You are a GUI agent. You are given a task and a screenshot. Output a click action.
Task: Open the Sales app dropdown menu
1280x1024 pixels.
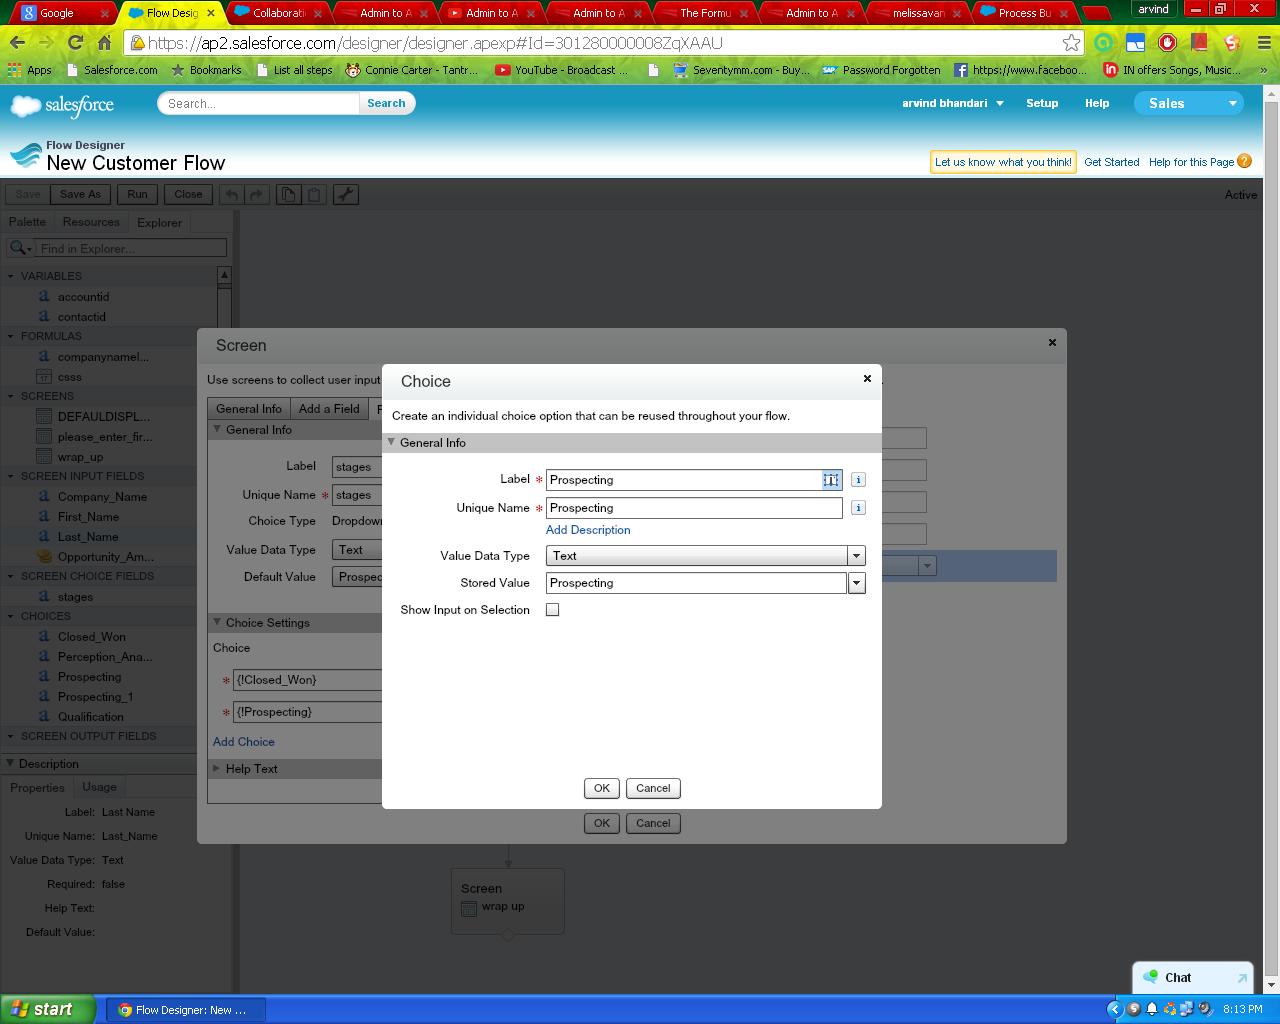click(x=1189, y=103)
